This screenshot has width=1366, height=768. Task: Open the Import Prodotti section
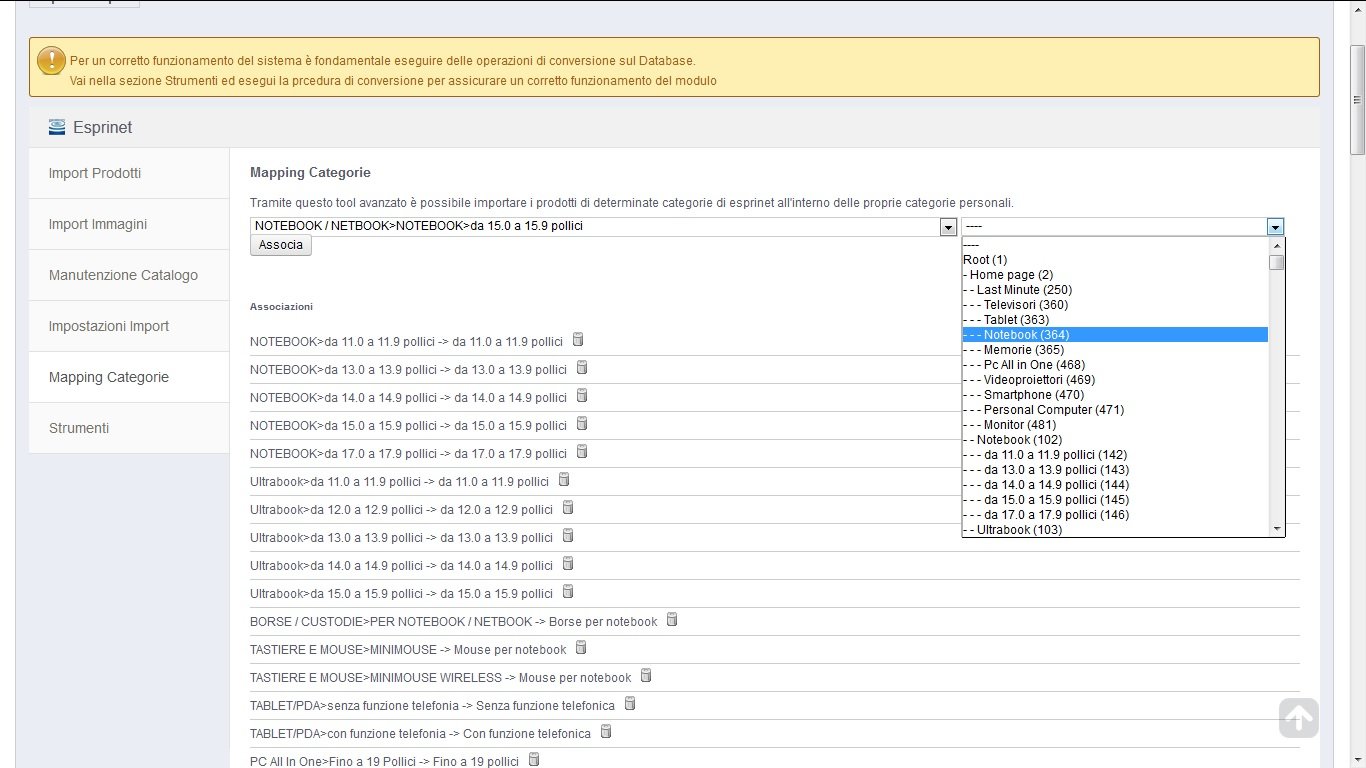point(129,173)
